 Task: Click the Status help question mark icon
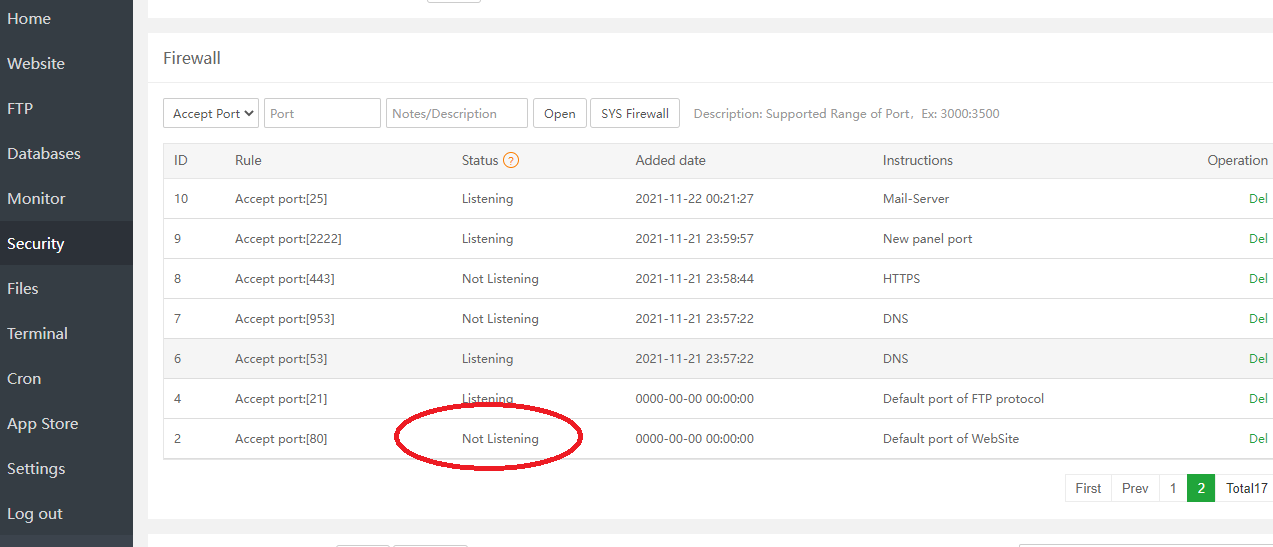pyautogui.click(x=511, y=160)
